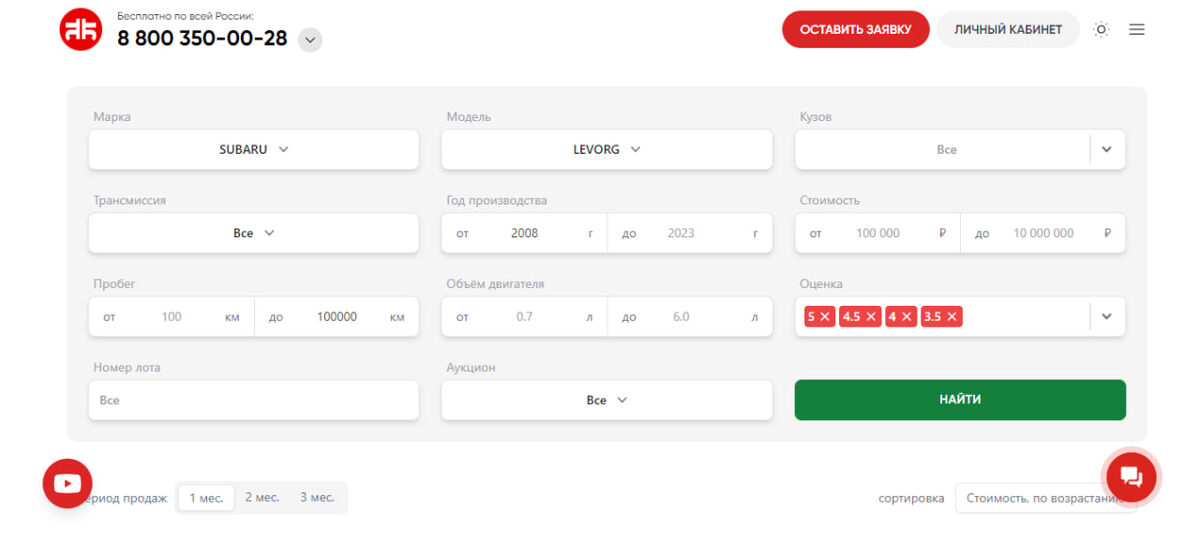Viewport: 1200px width, 544px height.
Task: Remove the rating 3.5 tag
Action: (x=952, y=317)
